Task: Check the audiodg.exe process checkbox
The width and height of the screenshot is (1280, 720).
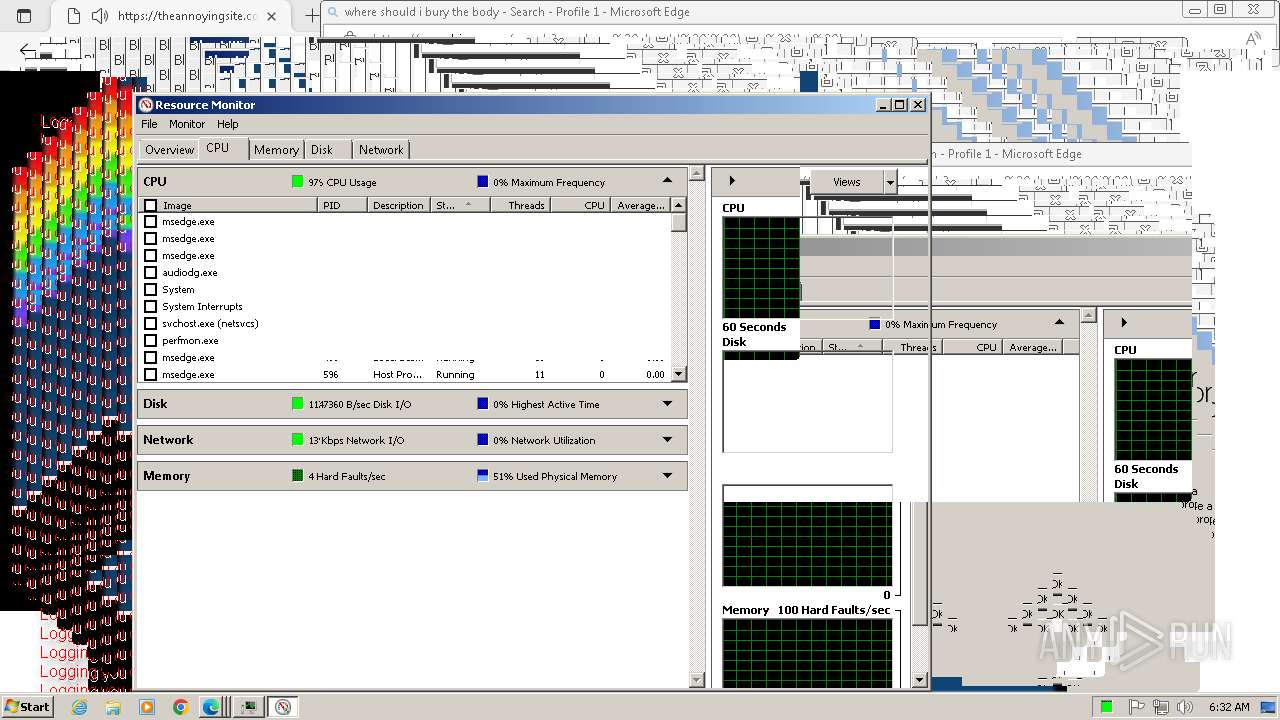Action: click(x=151, y=272)
